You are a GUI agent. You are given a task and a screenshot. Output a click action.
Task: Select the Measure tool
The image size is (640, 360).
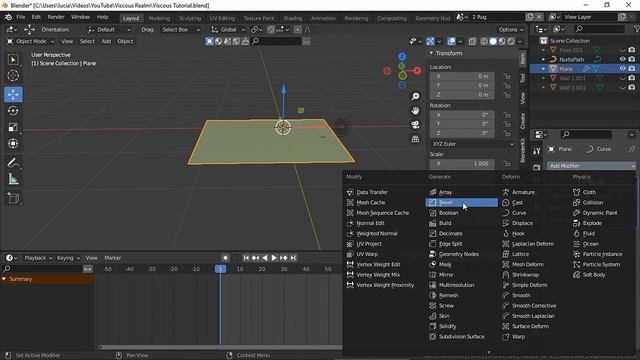click(x=13, y=179)
